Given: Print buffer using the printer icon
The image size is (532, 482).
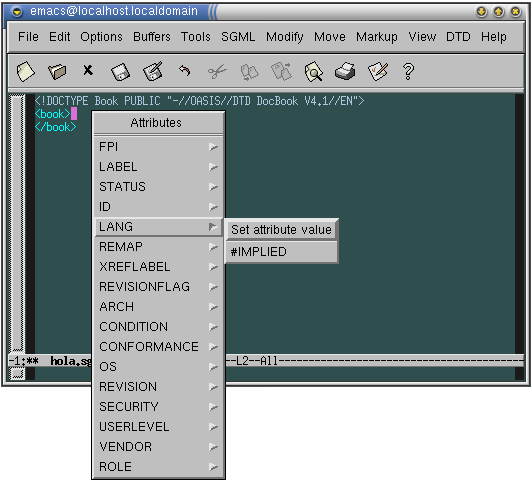Looking at the screenshot, I should click(345, 71).
